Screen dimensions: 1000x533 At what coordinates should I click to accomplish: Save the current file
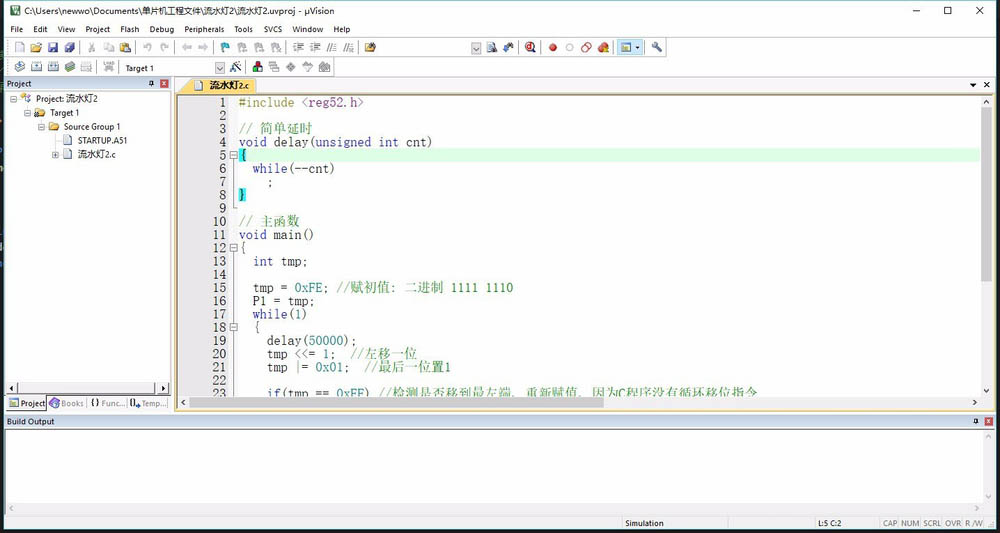point(53,47)
